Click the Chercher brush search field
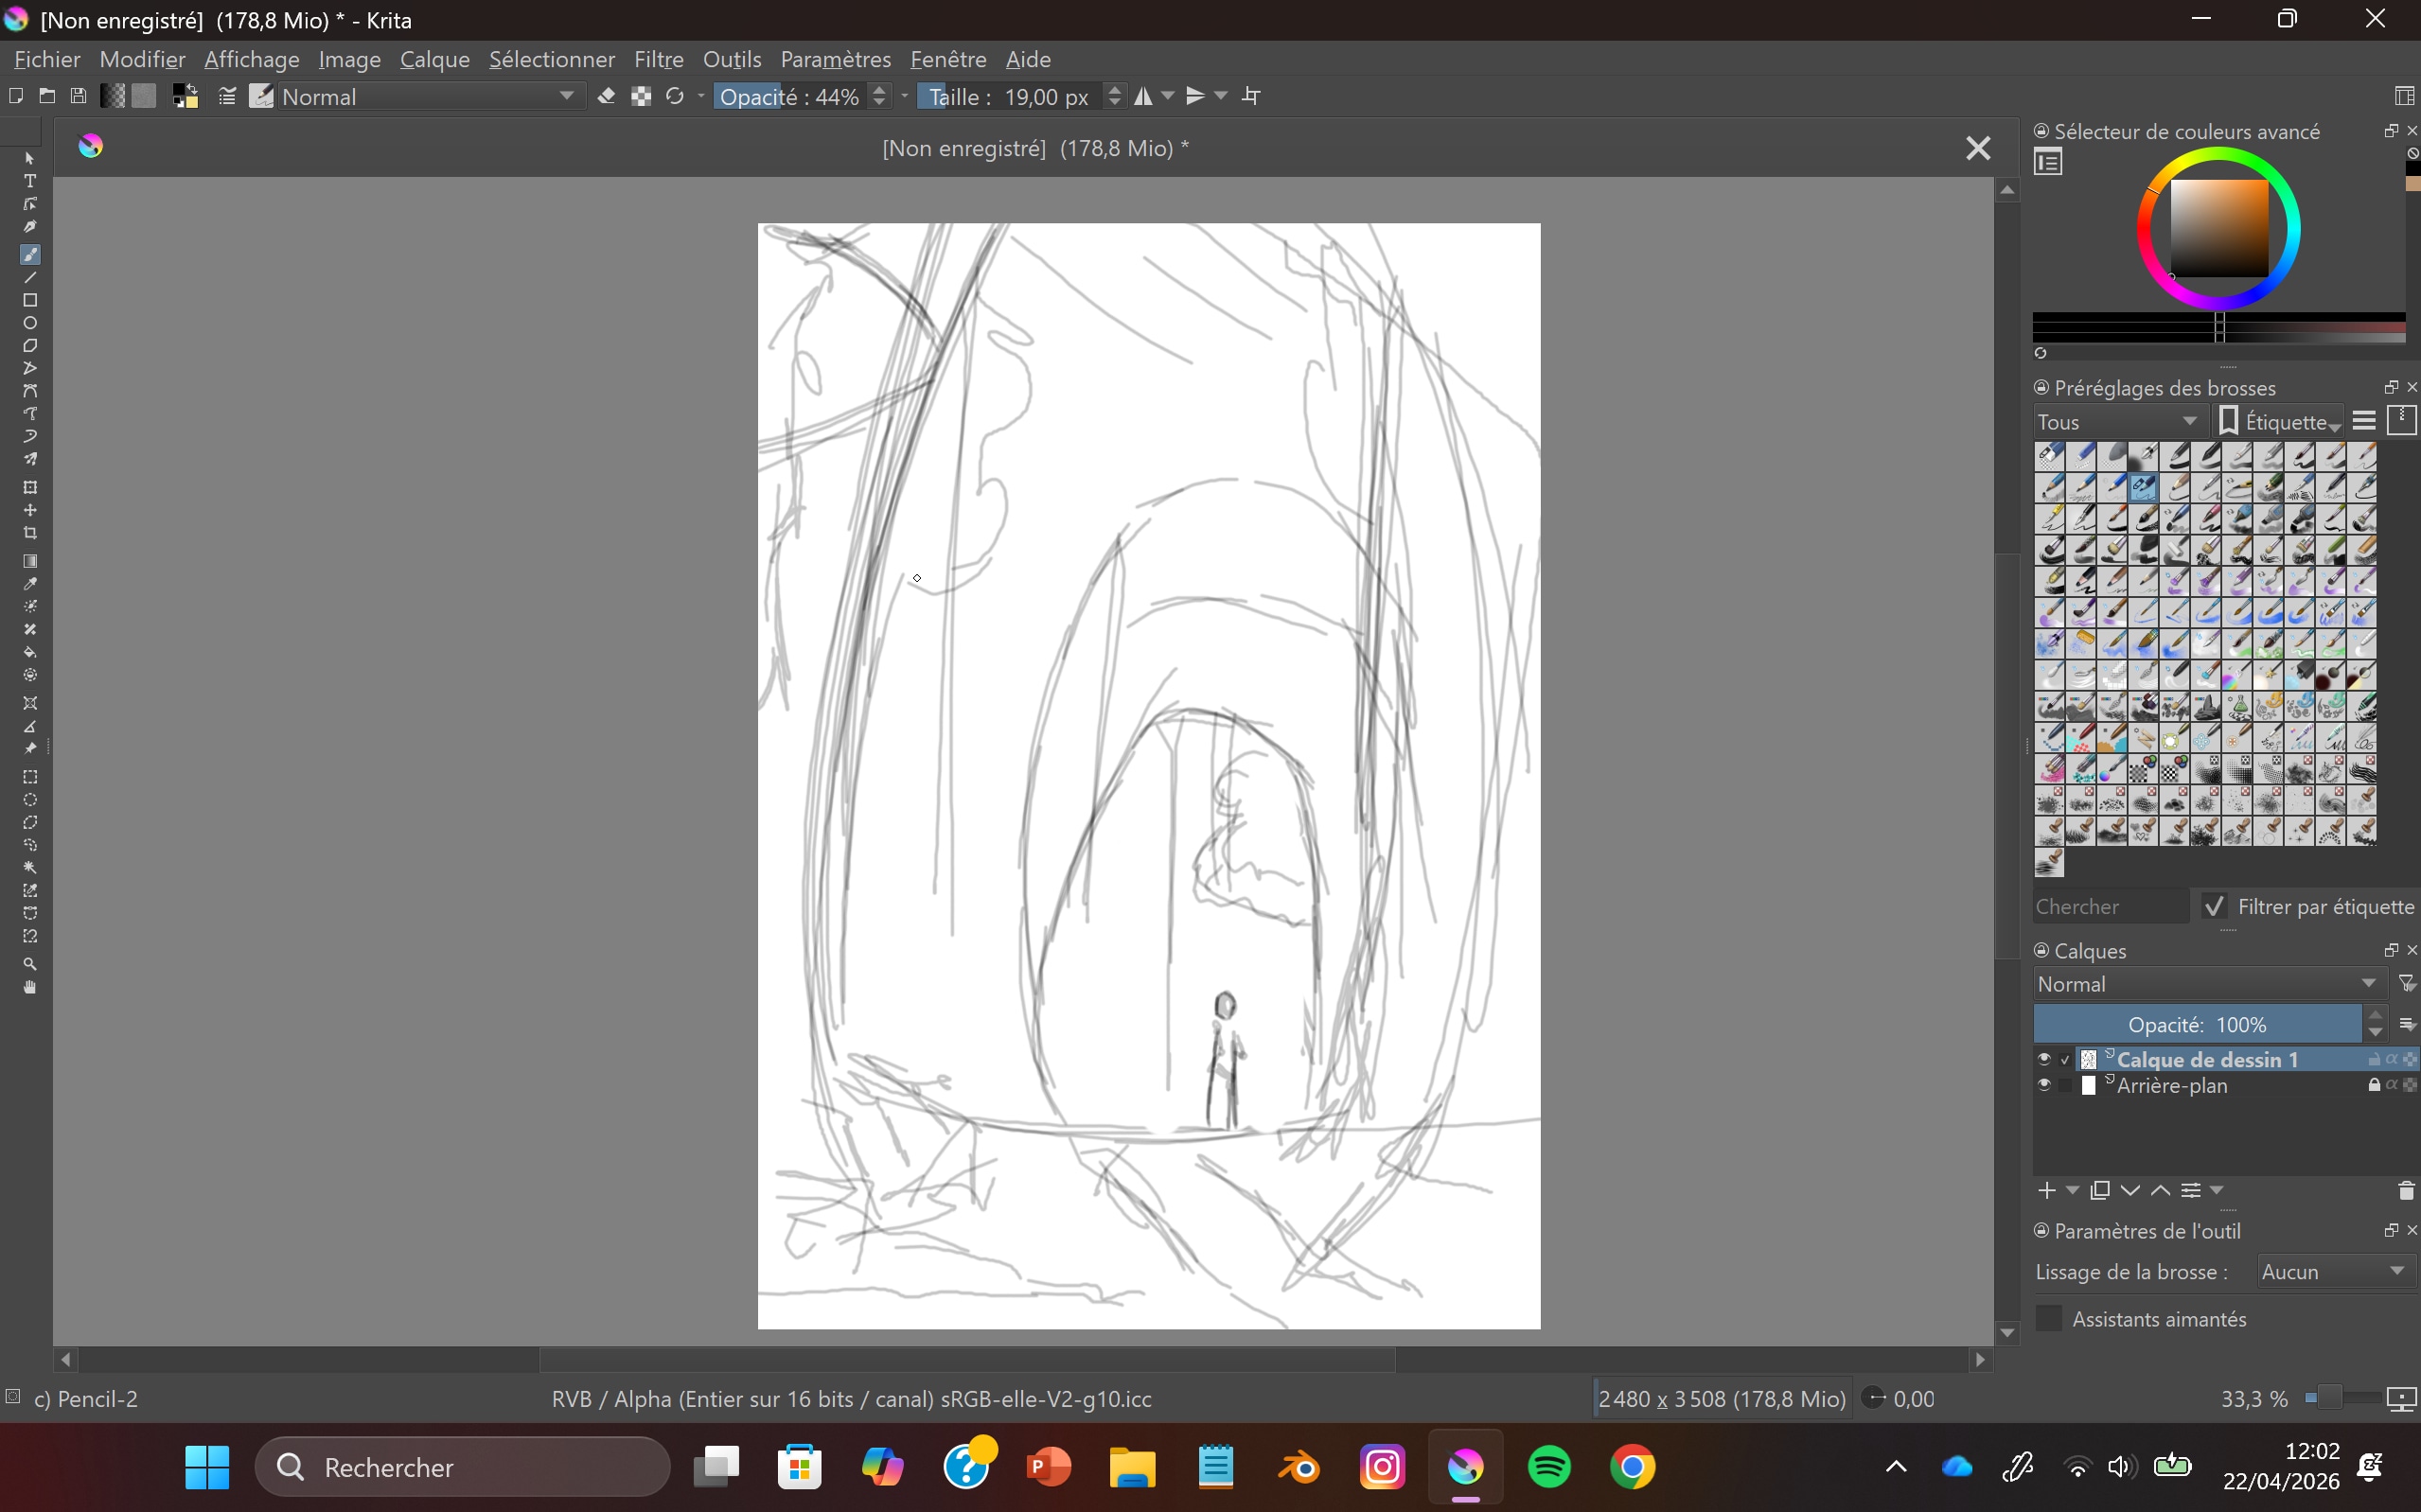The image size is (2421, 1512). [2108, 906]
